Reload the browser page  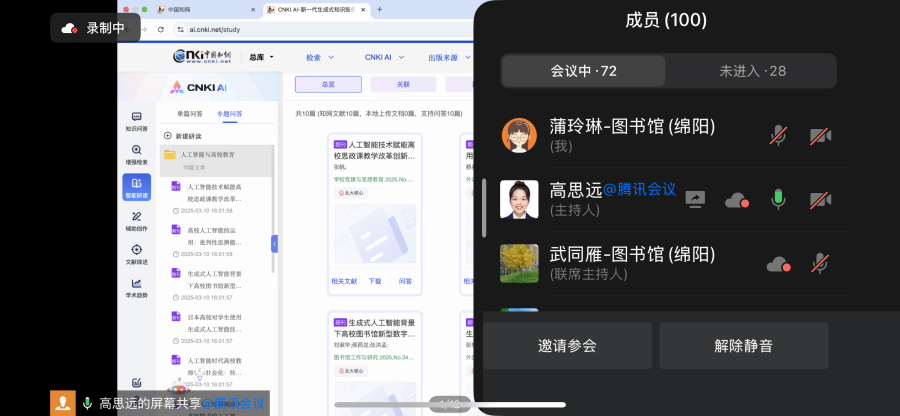tap(161, 29)
